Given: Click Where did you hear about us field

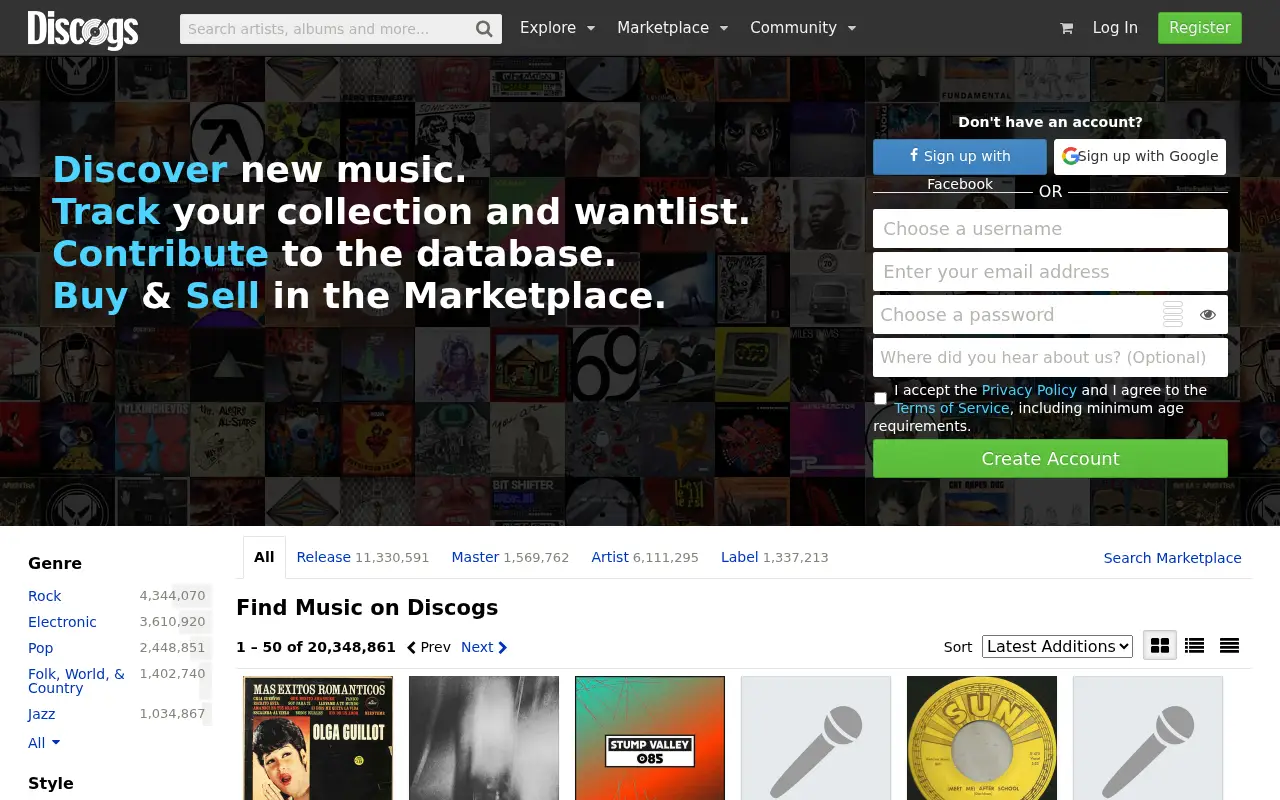Looking at the screenshot, I should 1050,358.
